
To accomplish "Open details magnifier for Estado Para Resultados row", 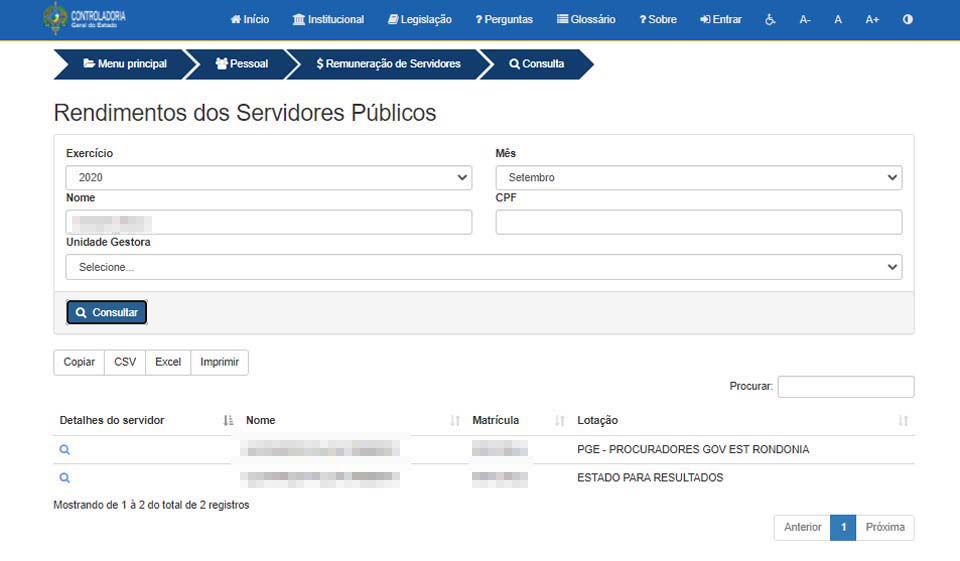I will (65, 478).
